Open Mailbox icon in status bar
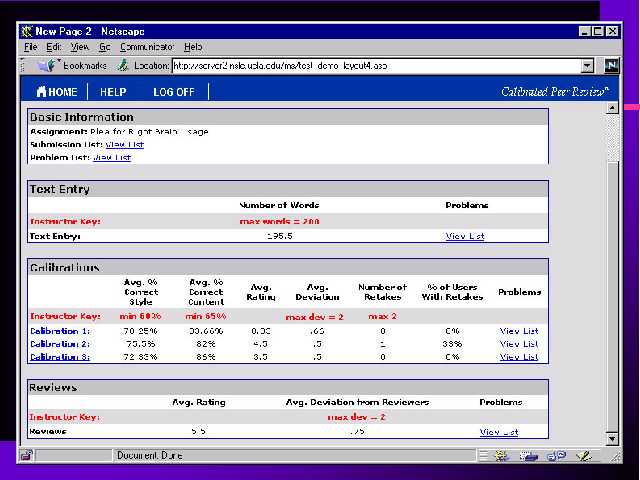Image resolution: width=640 pixels, height=480 pixels. (529, 456)
